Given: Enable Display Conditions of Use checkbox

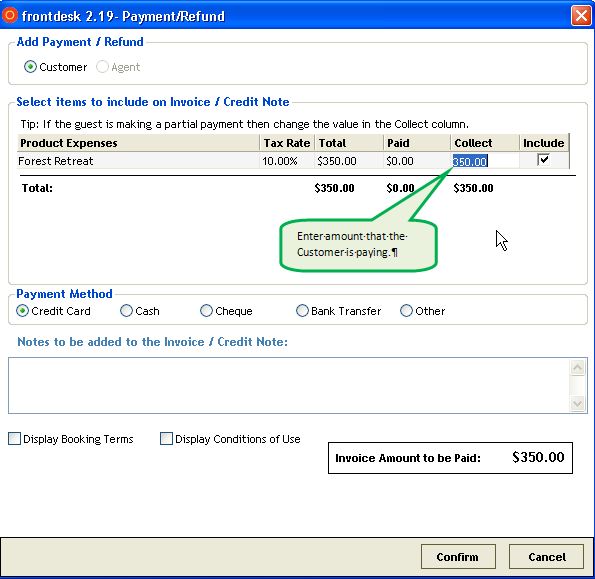Looking at the screenshot, I should coord(166,439).
